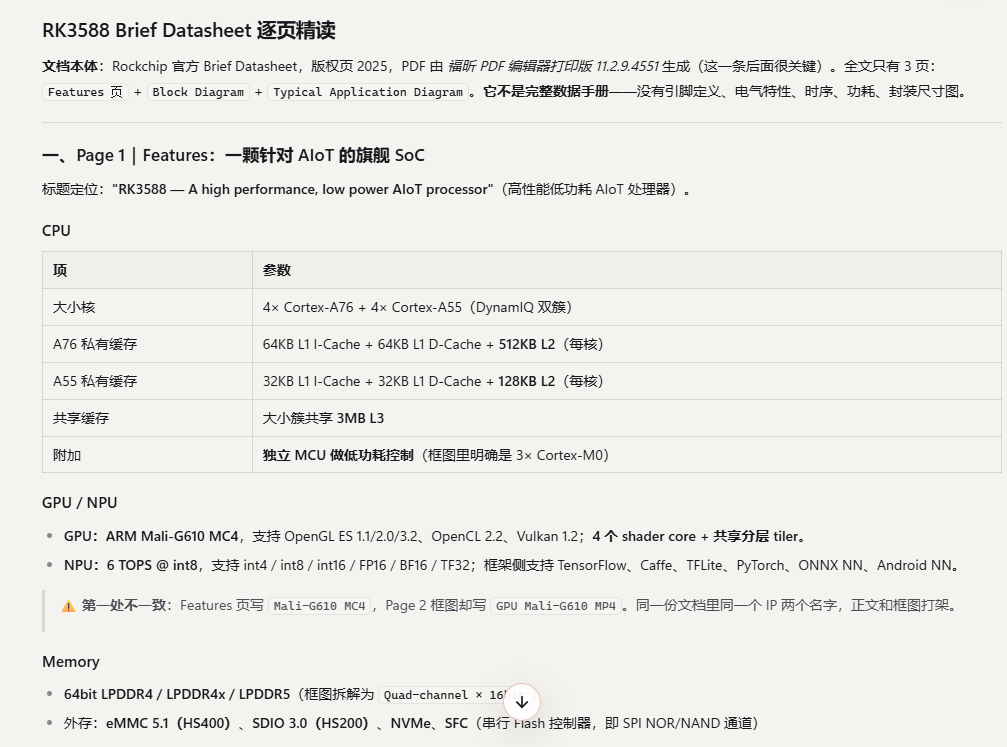
Task: Click the cell 大小簇共享 3MB L3
Action: tap(627, 418)
